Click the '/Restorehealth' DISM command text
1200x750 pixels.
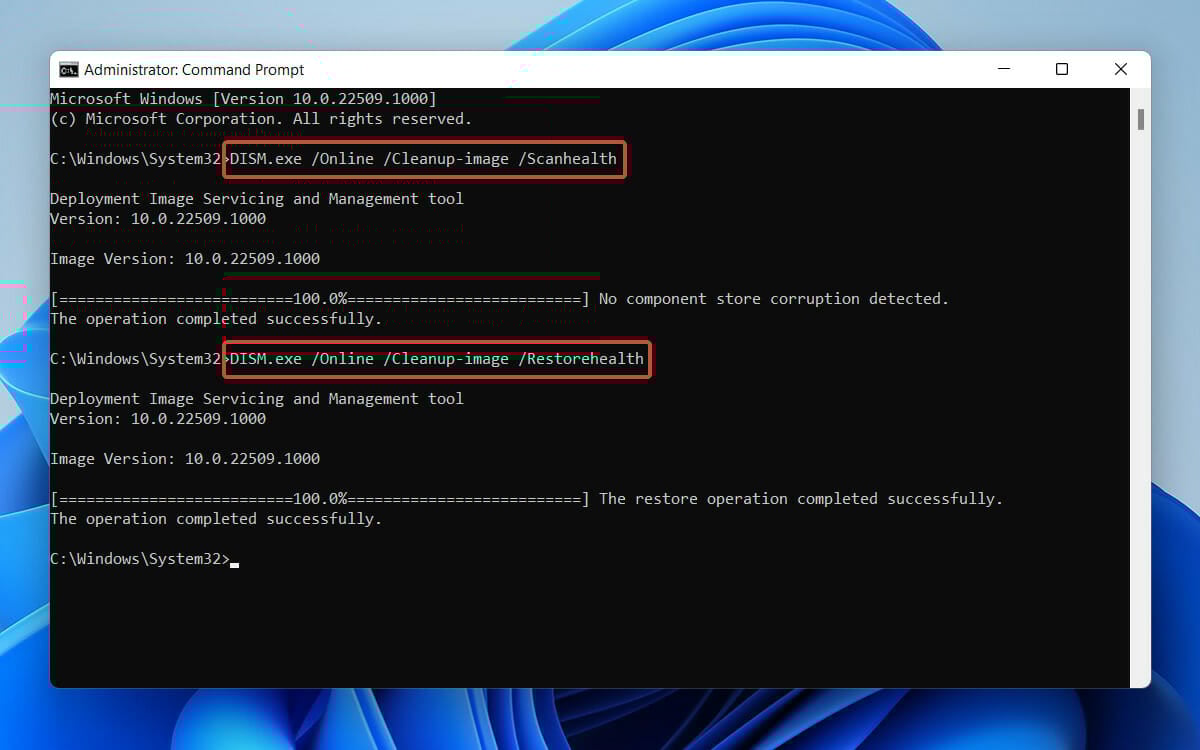pos(437,359)
